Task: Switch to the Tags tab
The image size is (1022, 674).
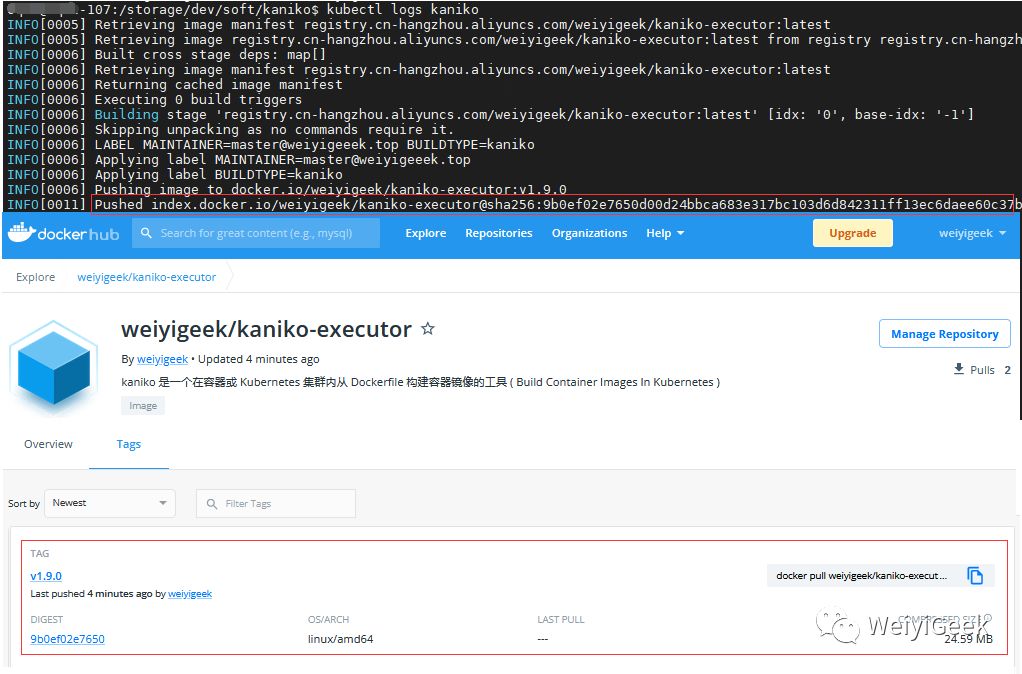Action: [128, 444]
